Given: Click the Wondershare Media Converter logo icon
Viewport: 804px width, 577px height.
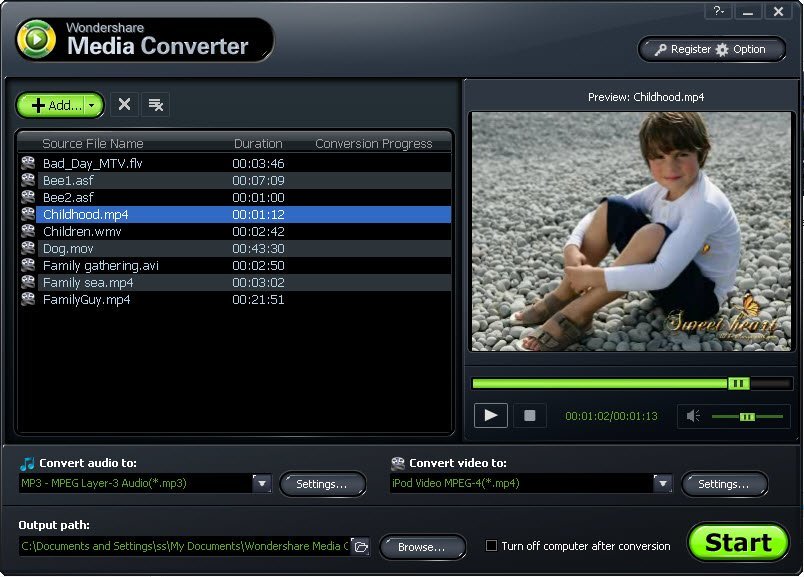Looking at the screenshot, I should [37, 39].
